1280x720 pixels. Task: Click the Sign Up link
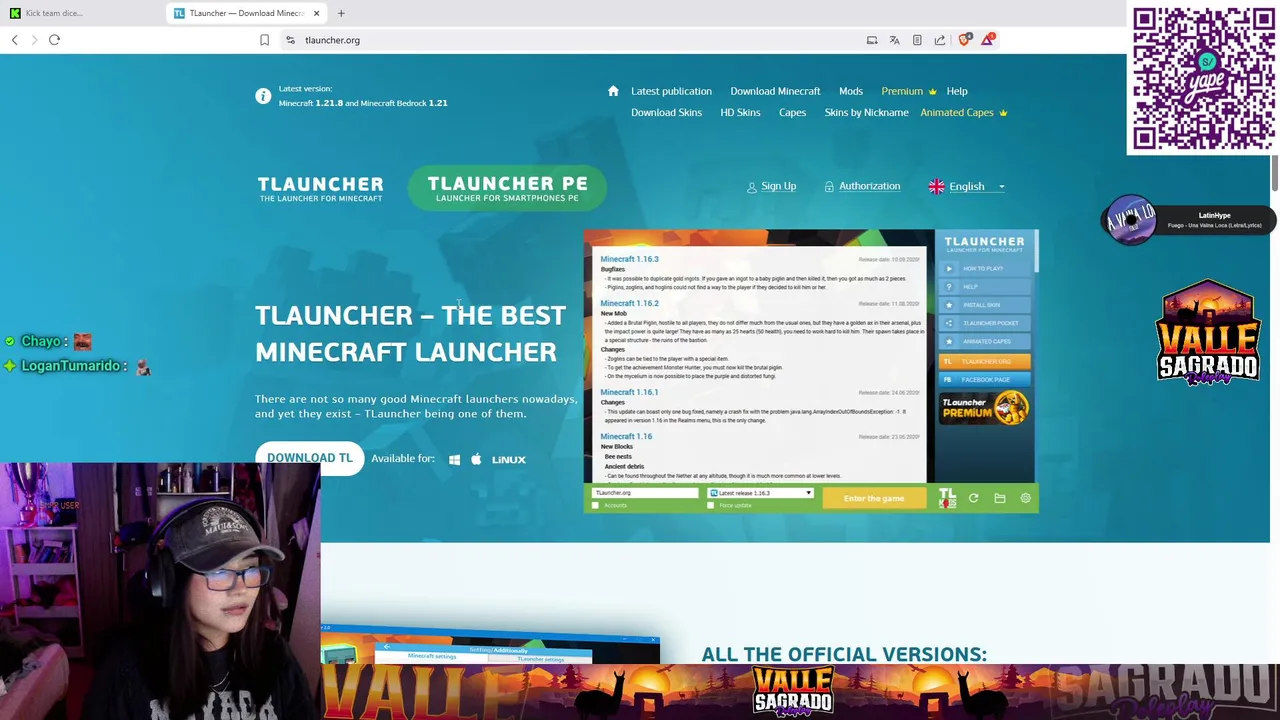click(x=778, y=186)
